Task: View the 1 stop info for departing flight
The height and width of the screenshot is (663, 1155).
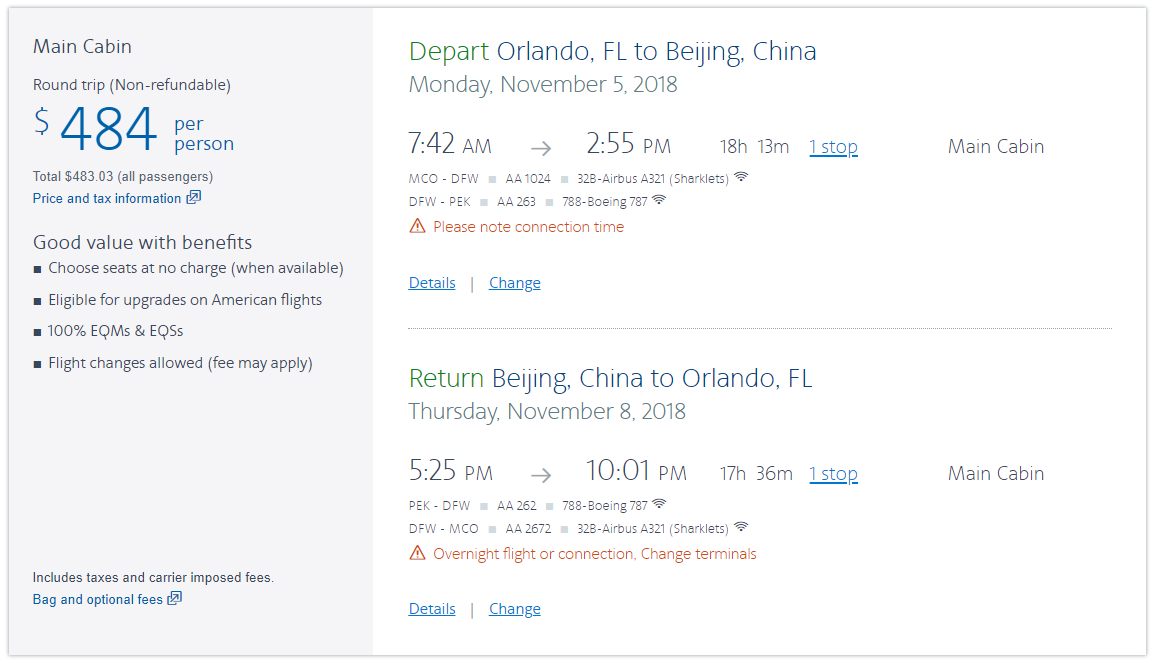Action: (x=833, y=147)
